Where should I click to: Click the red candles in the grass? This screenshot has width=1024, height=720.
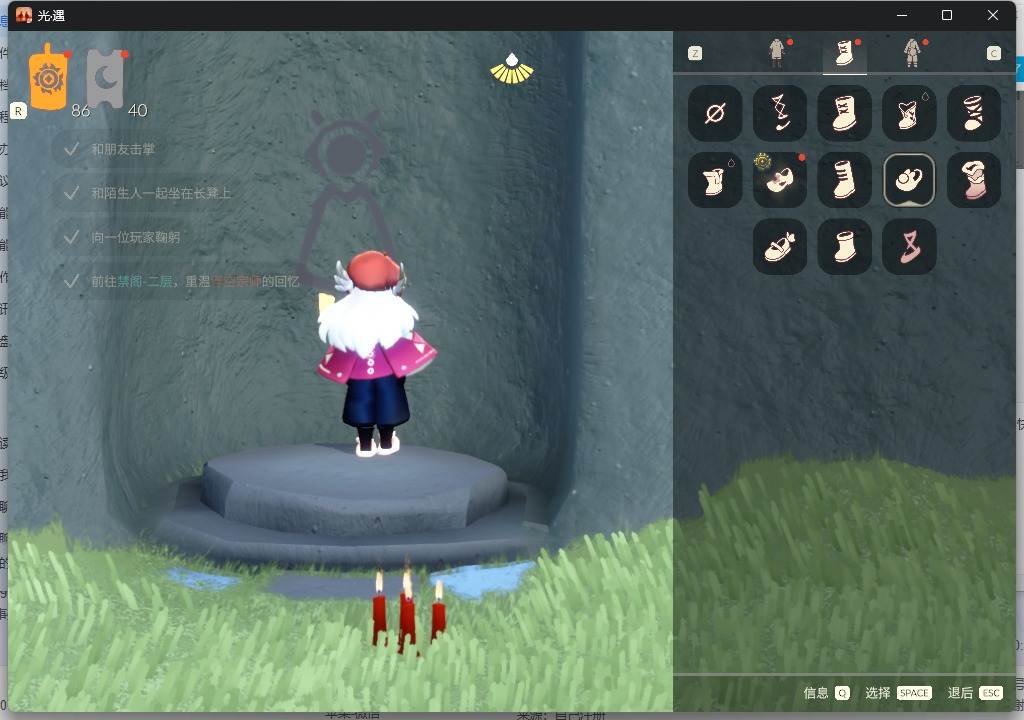(409, 611)
